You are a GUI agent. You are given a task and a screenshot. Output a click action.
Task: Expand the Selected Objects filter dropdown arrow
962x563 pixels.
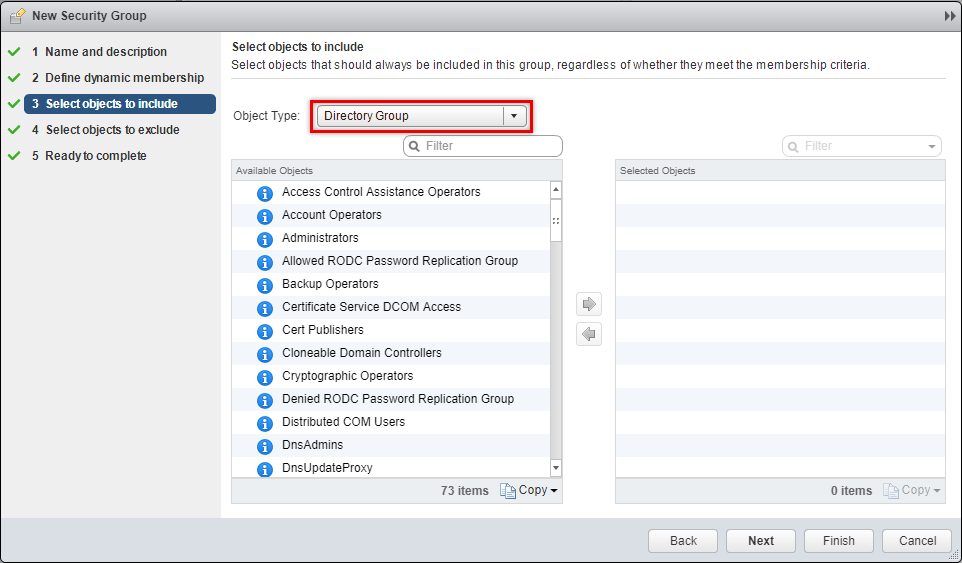click(932, 146)
